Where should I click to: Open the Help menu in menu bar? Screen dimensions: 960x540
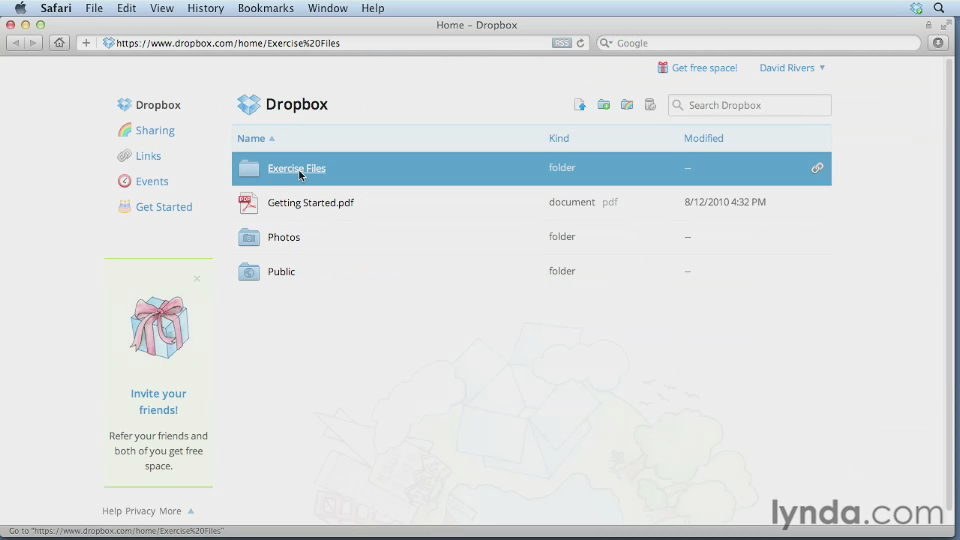pos(372,8)
